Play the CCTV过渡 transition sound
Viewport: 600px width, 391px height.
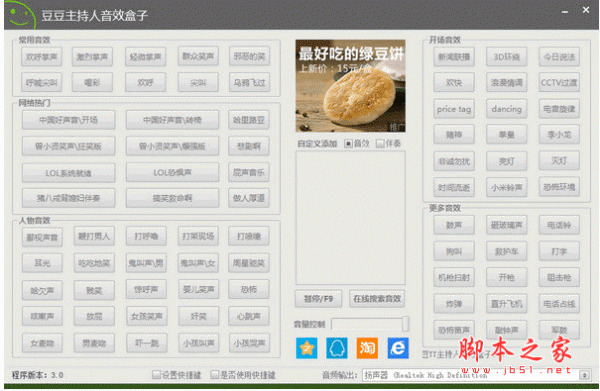tap(559, 82)
